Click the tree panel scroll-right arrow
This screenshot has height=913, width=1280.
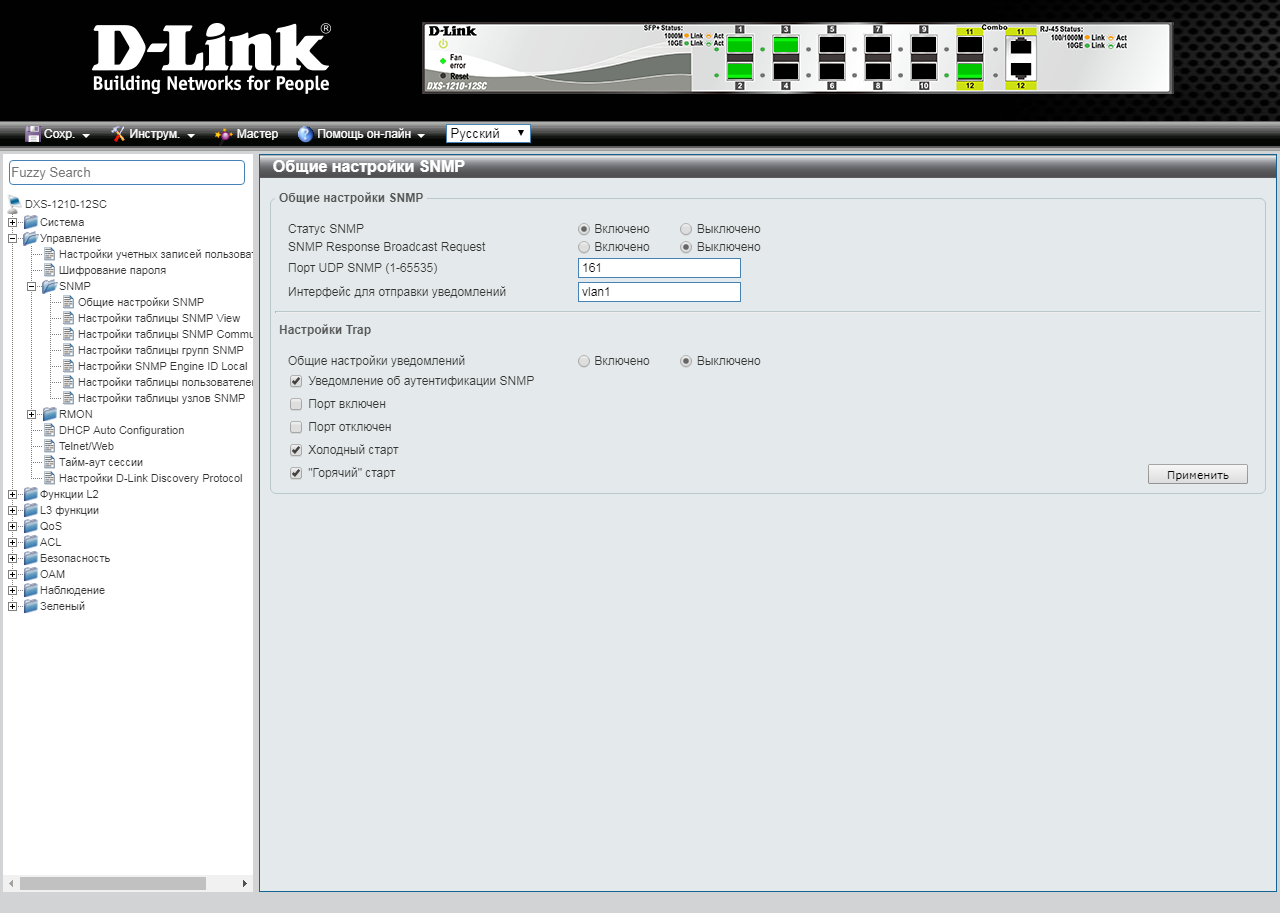245,884
